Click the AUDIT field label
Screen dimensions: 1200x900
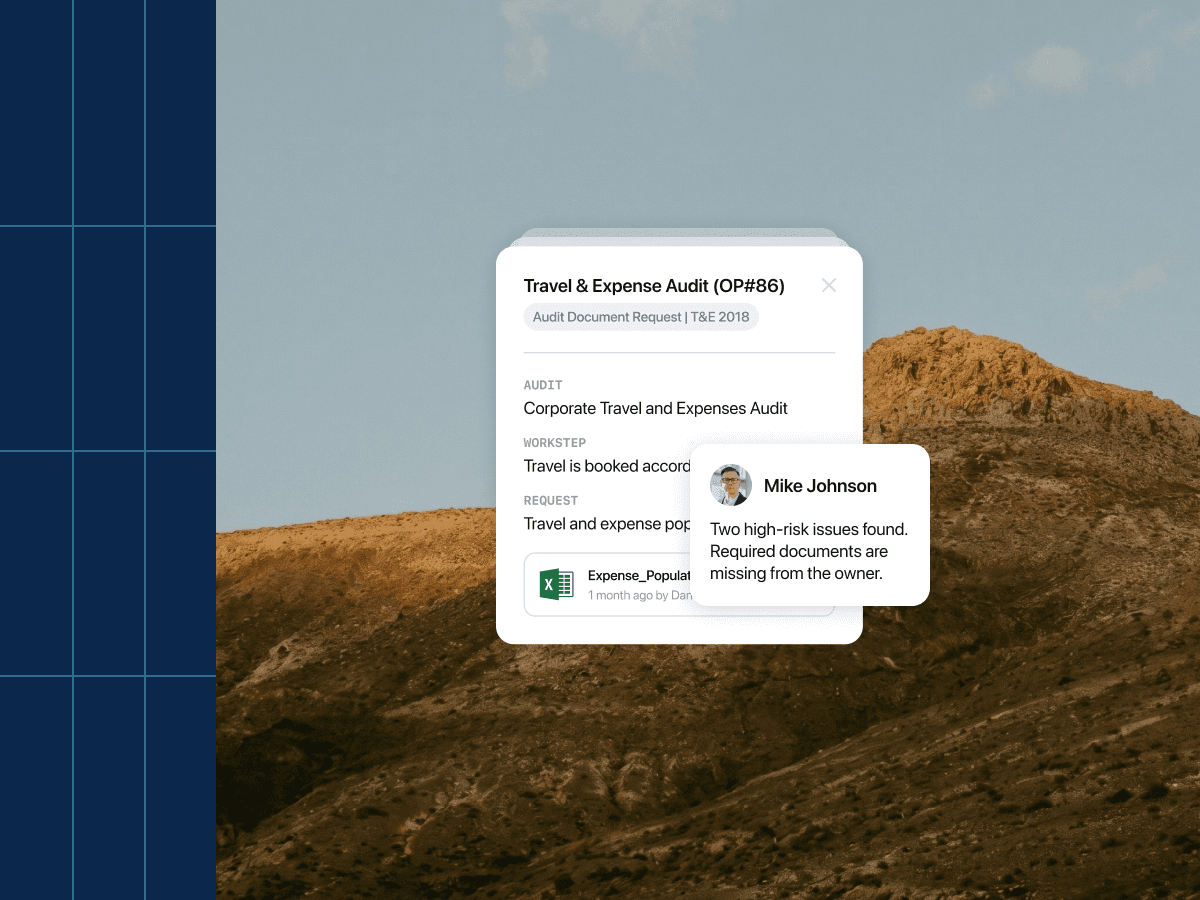tap(543, 385)
